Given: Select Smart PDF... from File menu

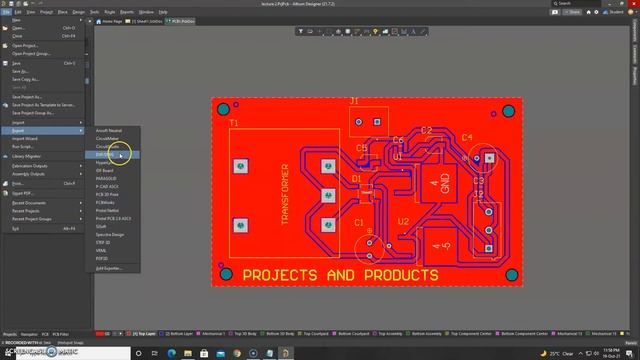Looking at the screenshot, I should click(x=42, y=193).
